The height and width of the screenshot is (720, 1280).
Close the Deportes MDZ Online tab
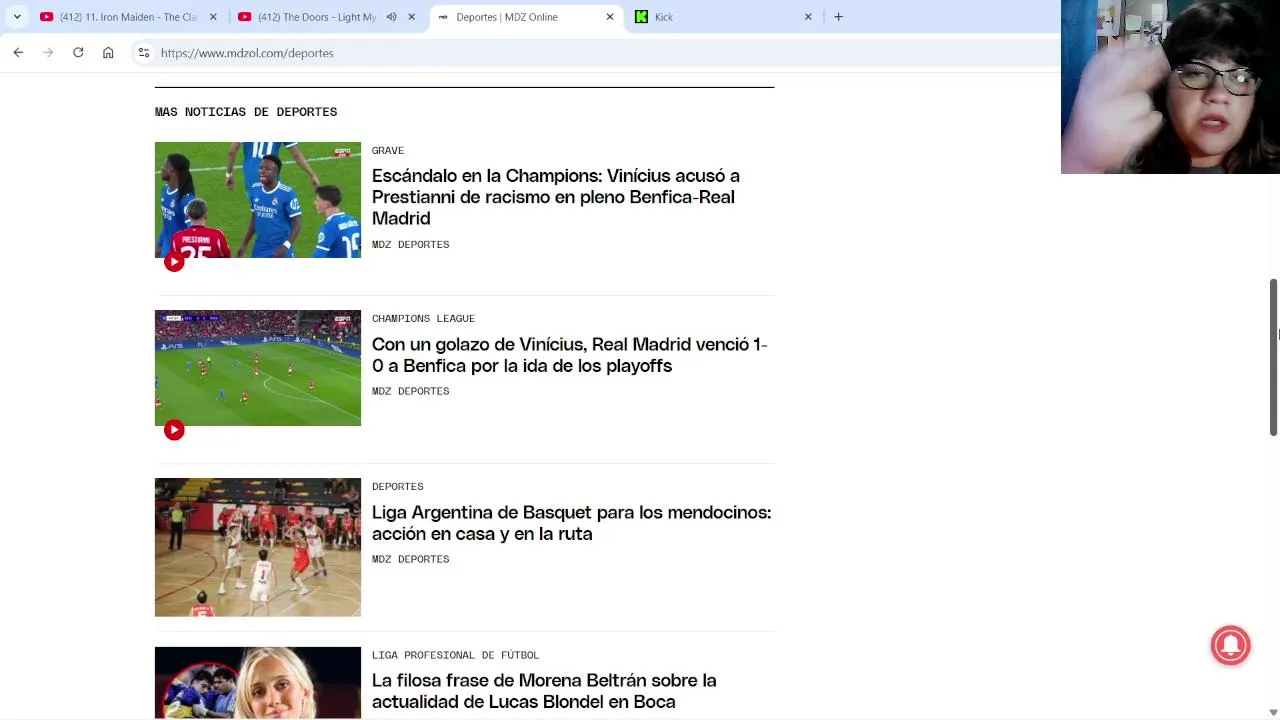tap(610, 17)
